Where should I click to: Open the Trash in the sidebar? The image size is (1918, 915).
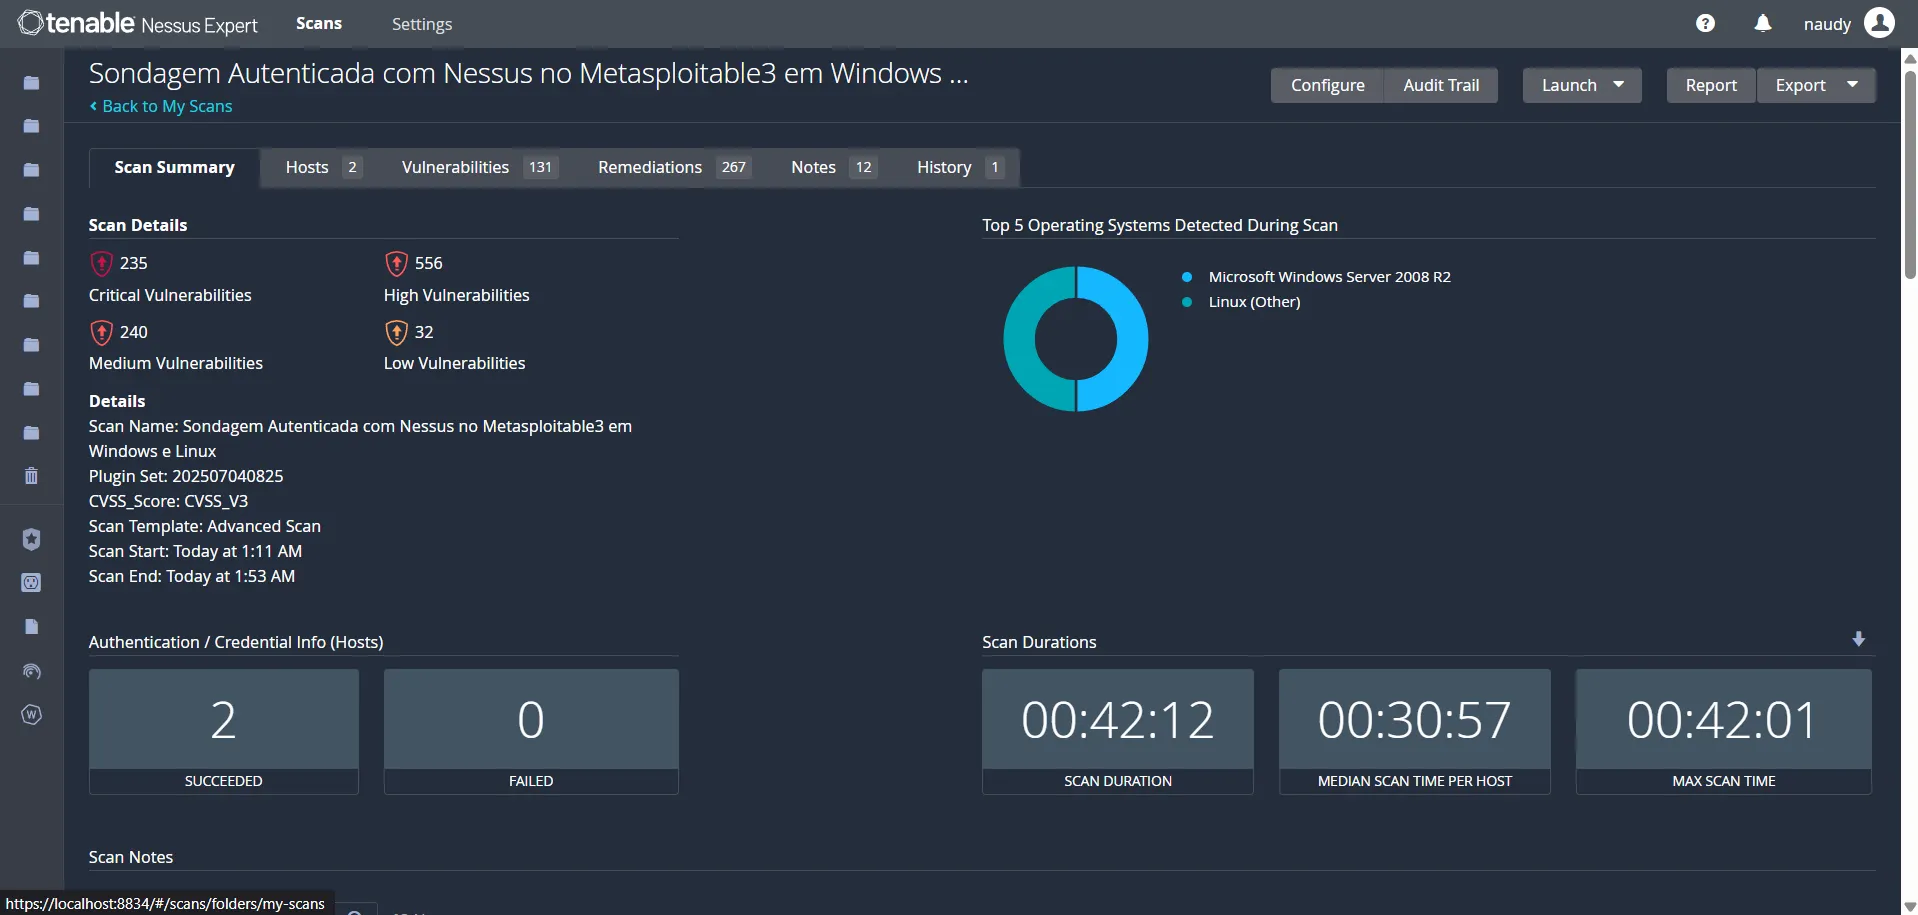[x=31, y=475]
